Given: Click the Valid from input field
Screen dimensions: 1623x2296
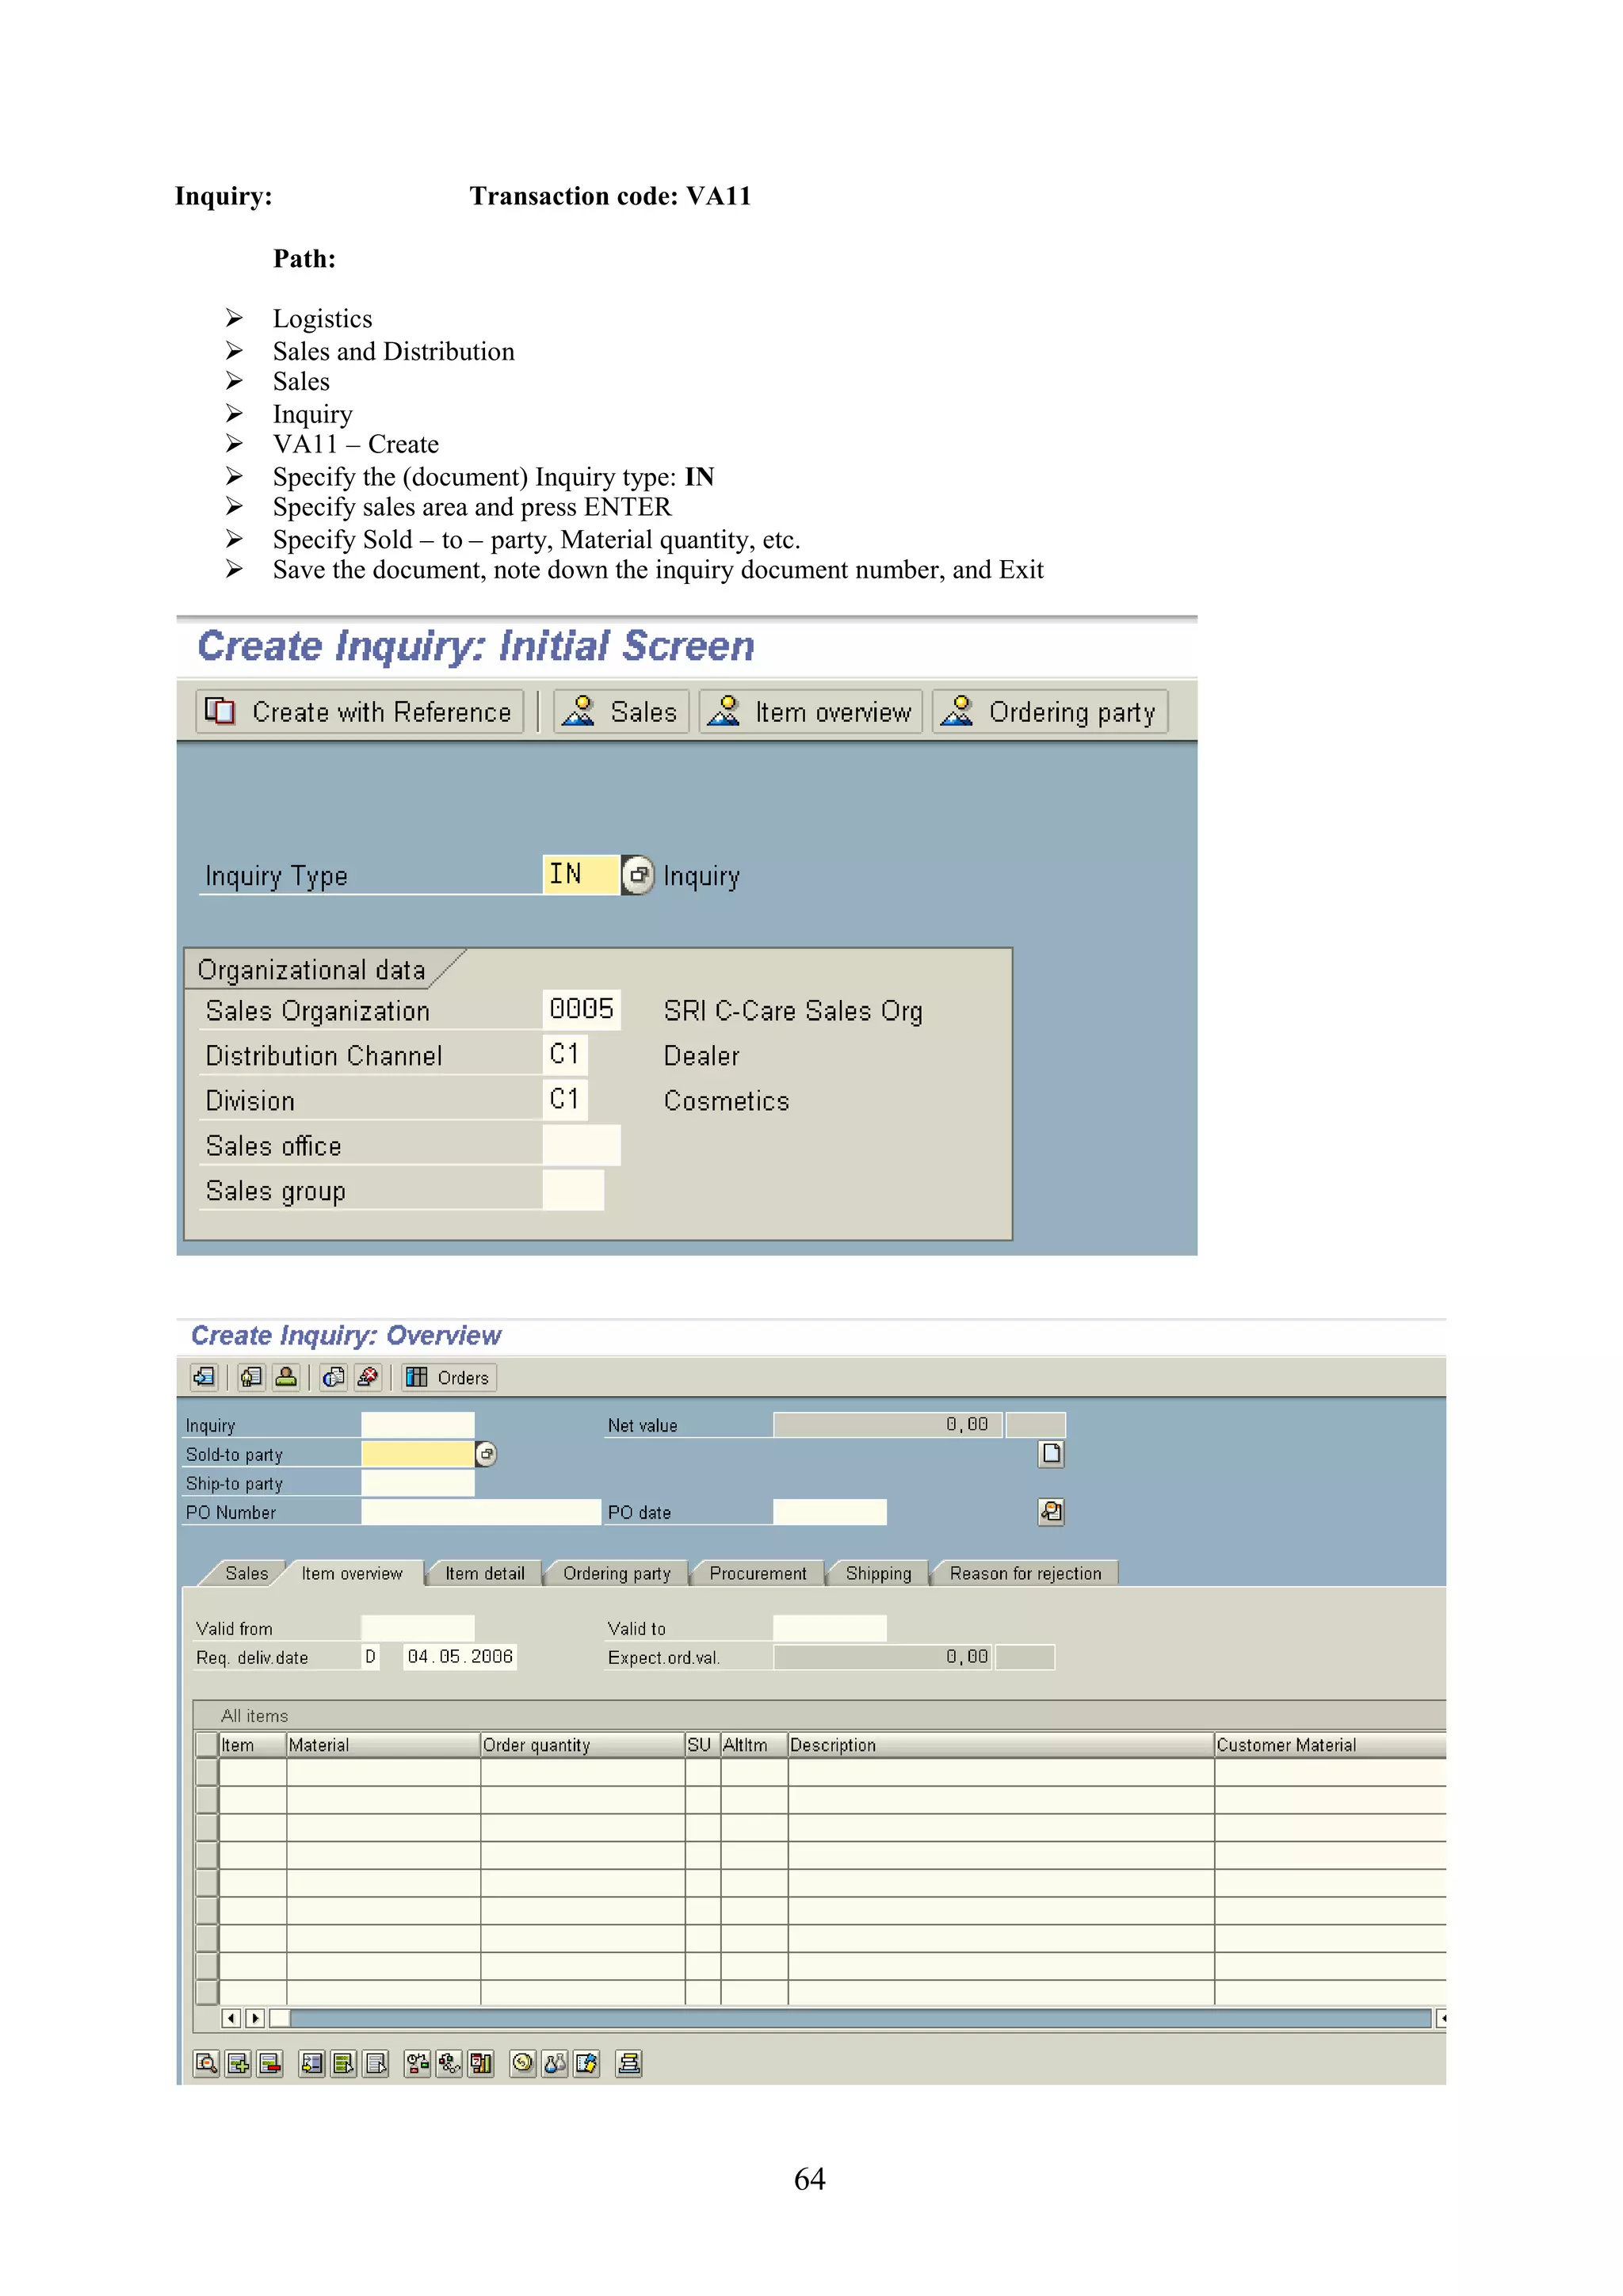Looking at the screenshot, I should point(417,1628).
